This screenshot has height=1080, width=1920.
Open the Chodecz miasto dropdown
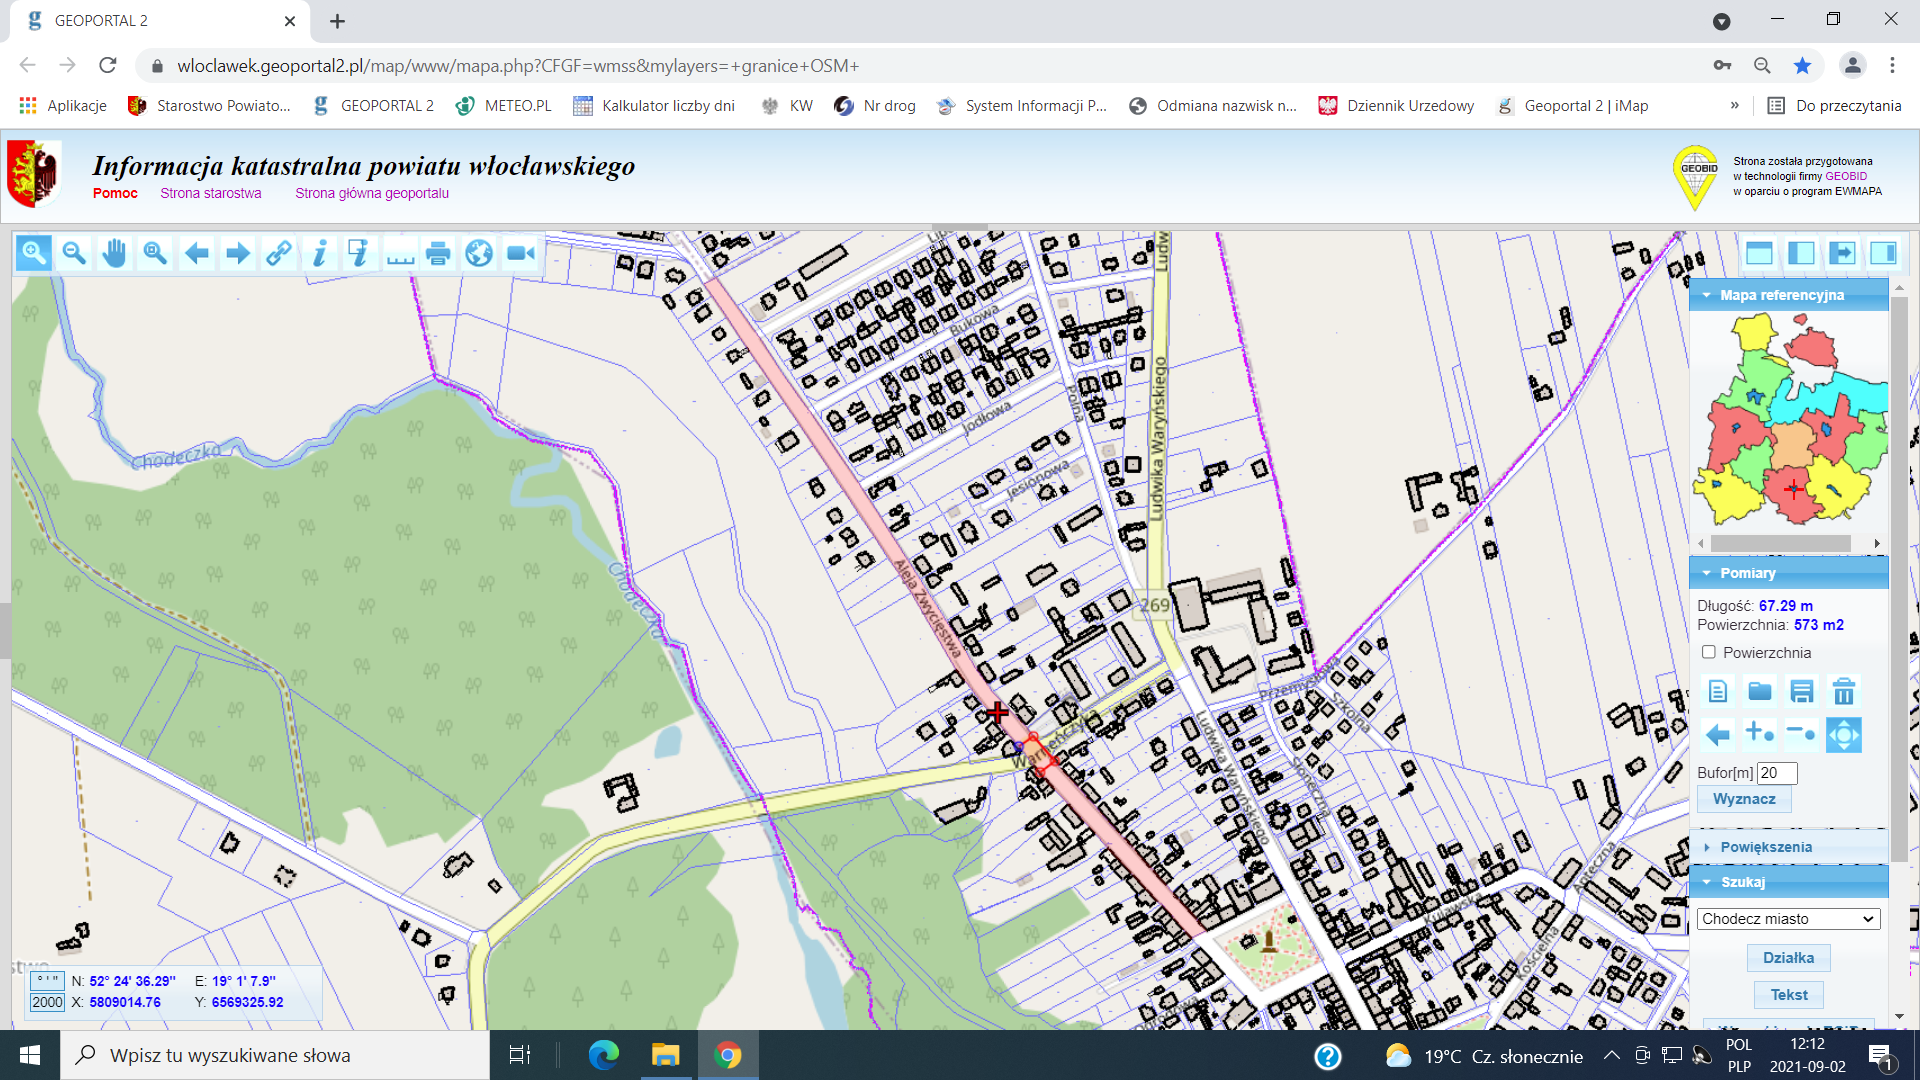(1788, 919)
